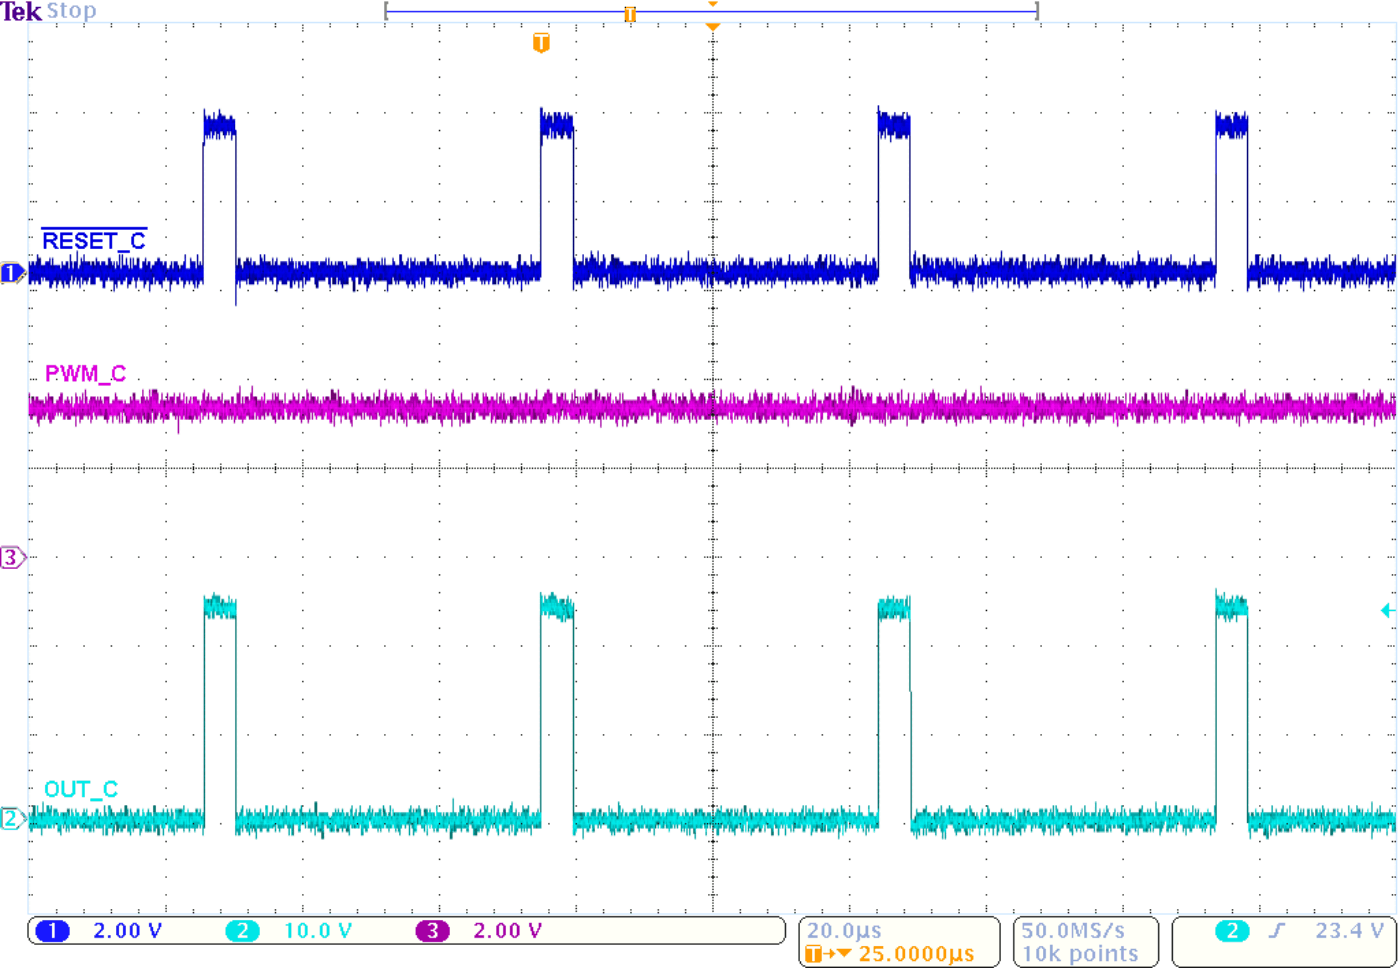Select the Channel 2 ground marker on left edge
Screen dimensions: 1400x968
click(10, 818)
